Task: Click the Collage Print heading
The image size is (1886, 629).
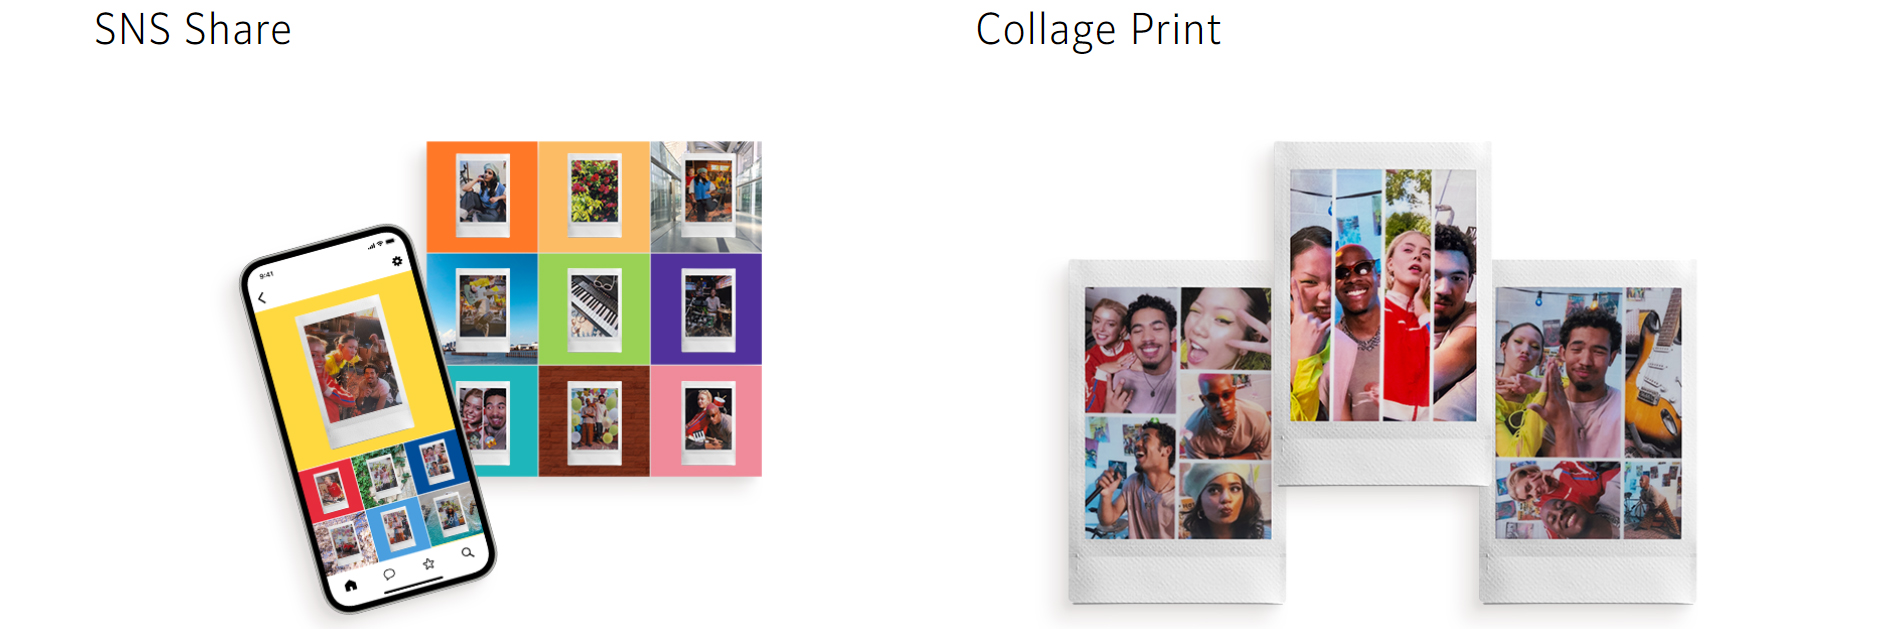Action: pos(1098,30)
